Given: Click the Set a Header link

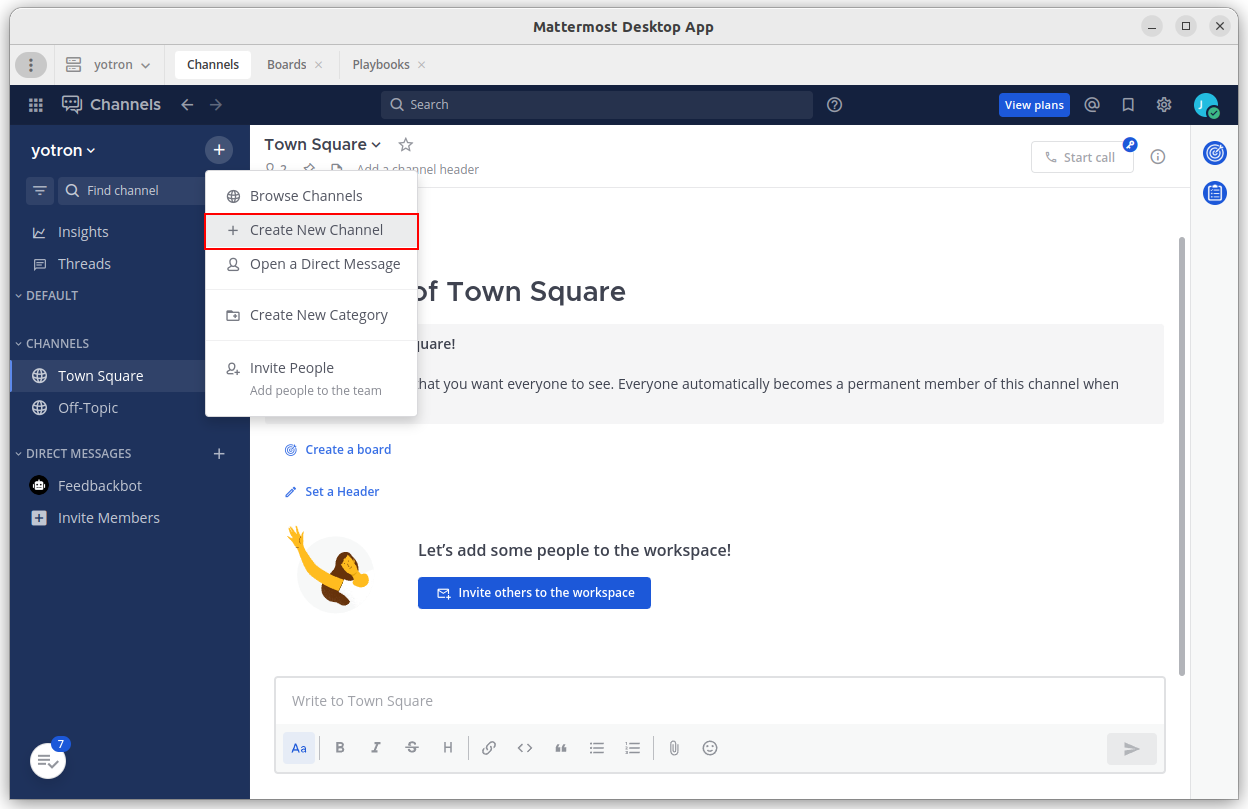Looking at the screenshot, I should (x=332, y=492).
